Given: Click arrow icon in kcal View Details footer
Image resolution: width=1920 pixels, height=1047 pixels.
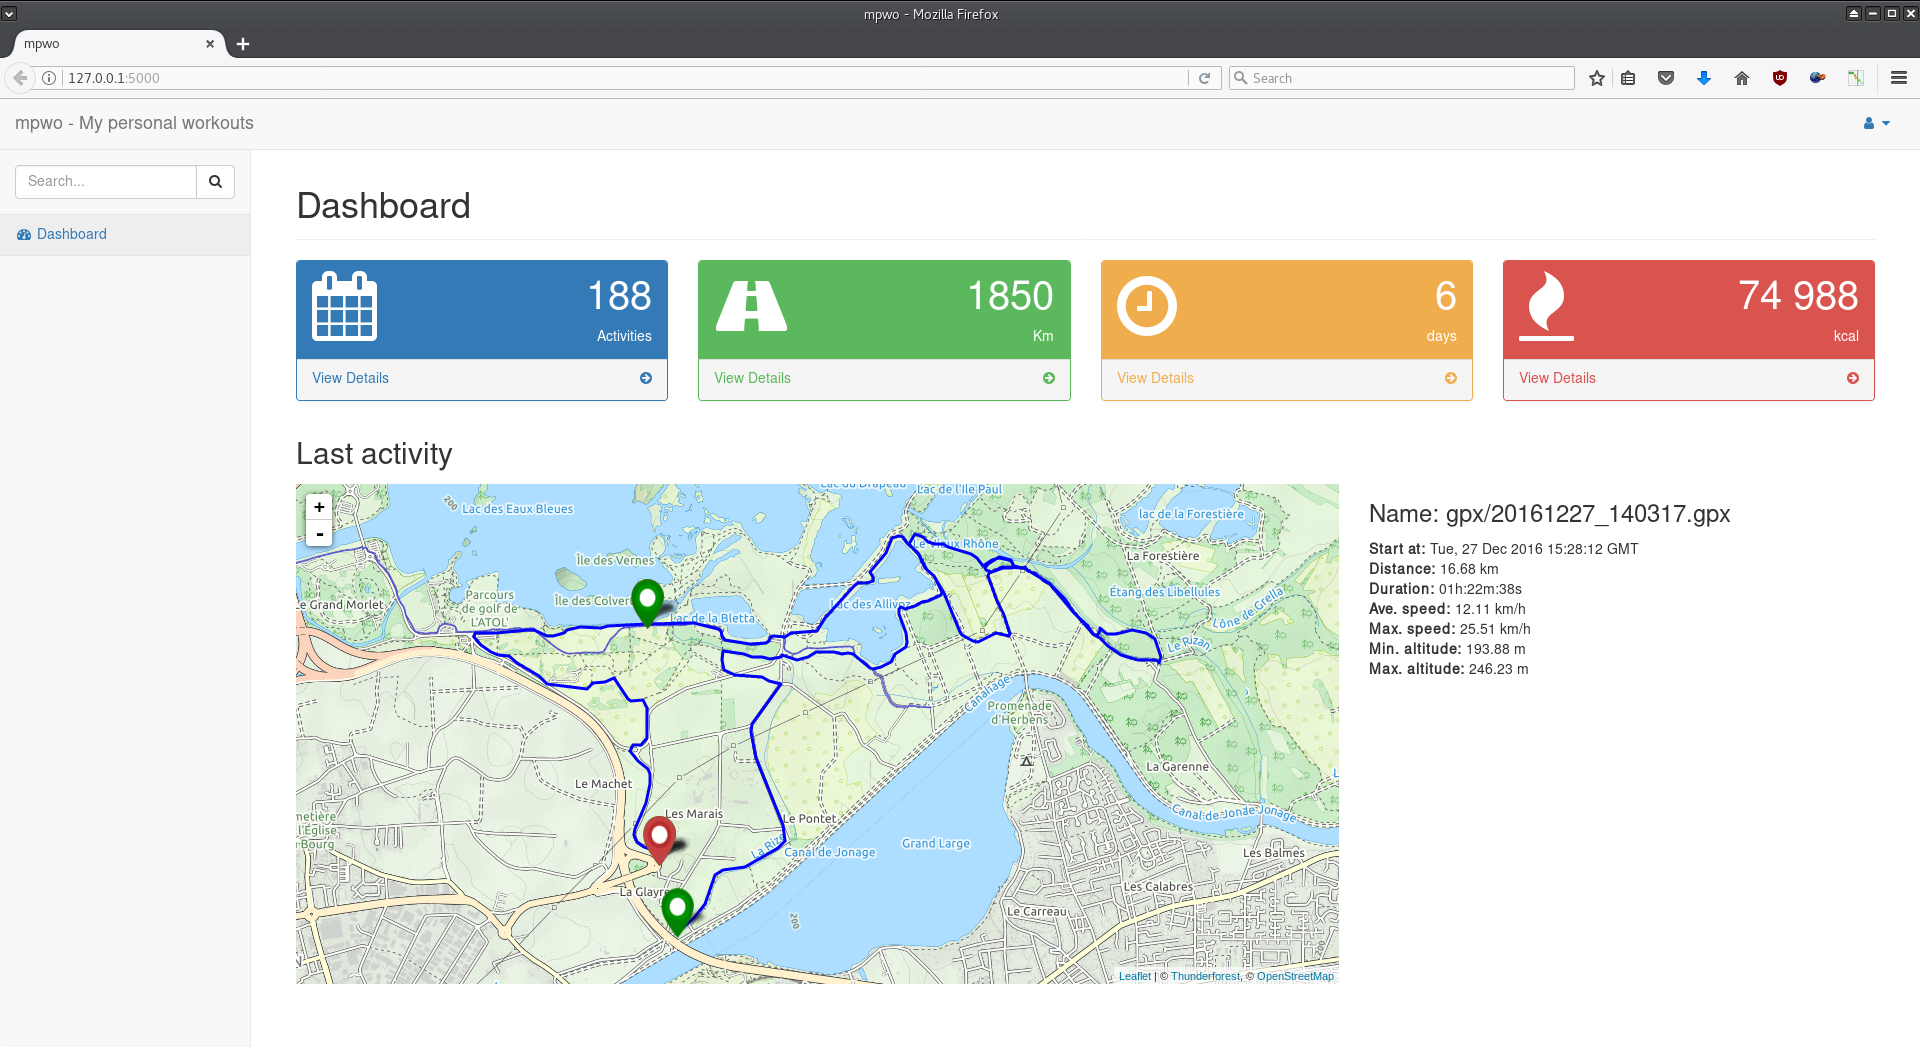Looking at the screenshot, I should click(x=1853, y=378).
